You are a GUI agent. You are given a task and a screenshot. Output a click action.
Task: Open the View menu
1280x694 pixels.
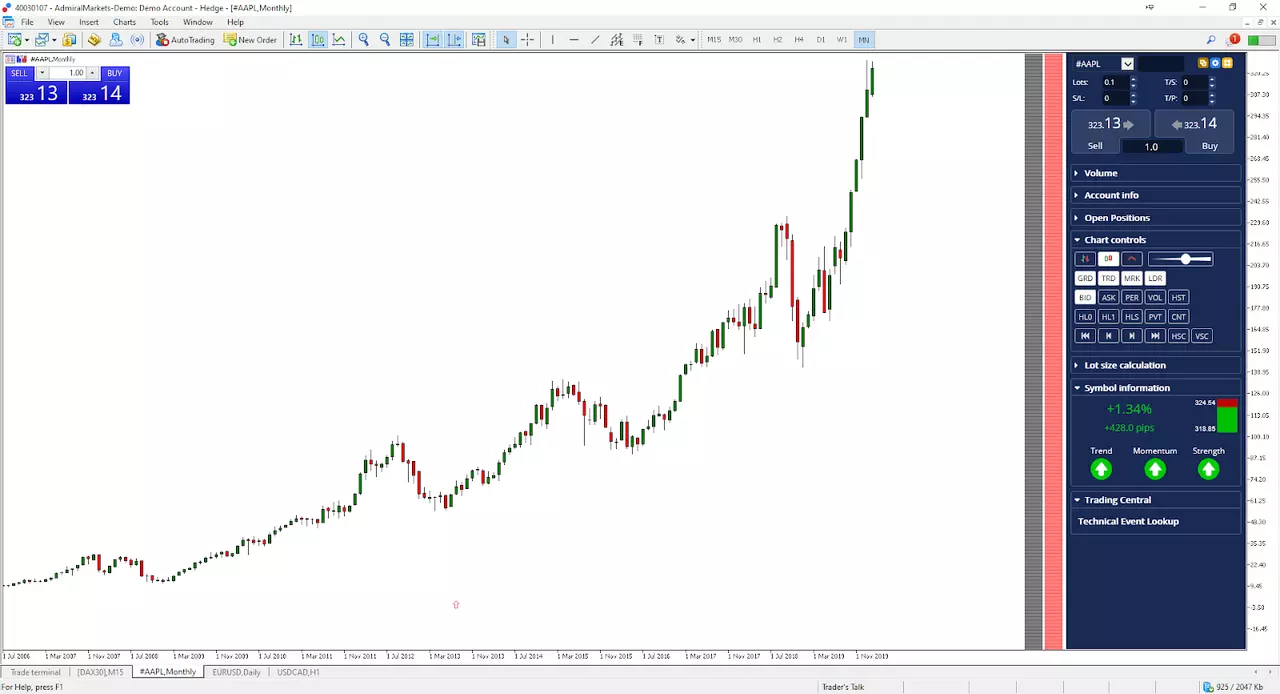tap(56, 22)
